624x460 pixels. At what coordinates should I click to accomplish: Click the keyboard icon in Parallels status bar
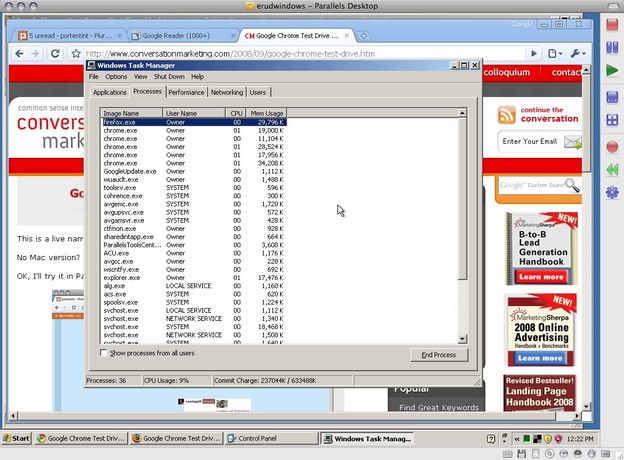[x=507, y=454]
